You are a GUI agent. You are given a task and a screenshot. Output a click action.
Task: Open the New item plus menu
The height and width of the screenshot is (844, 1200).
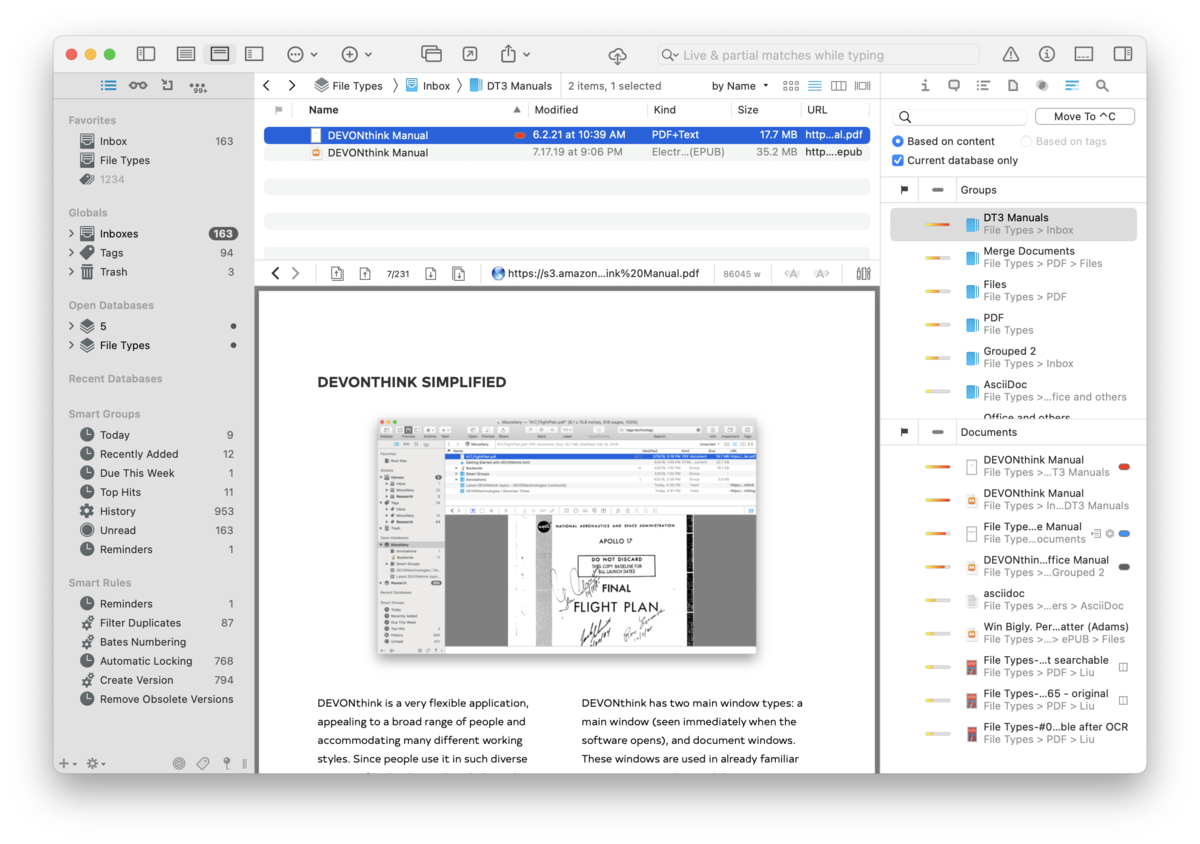[x=356, y=54]
